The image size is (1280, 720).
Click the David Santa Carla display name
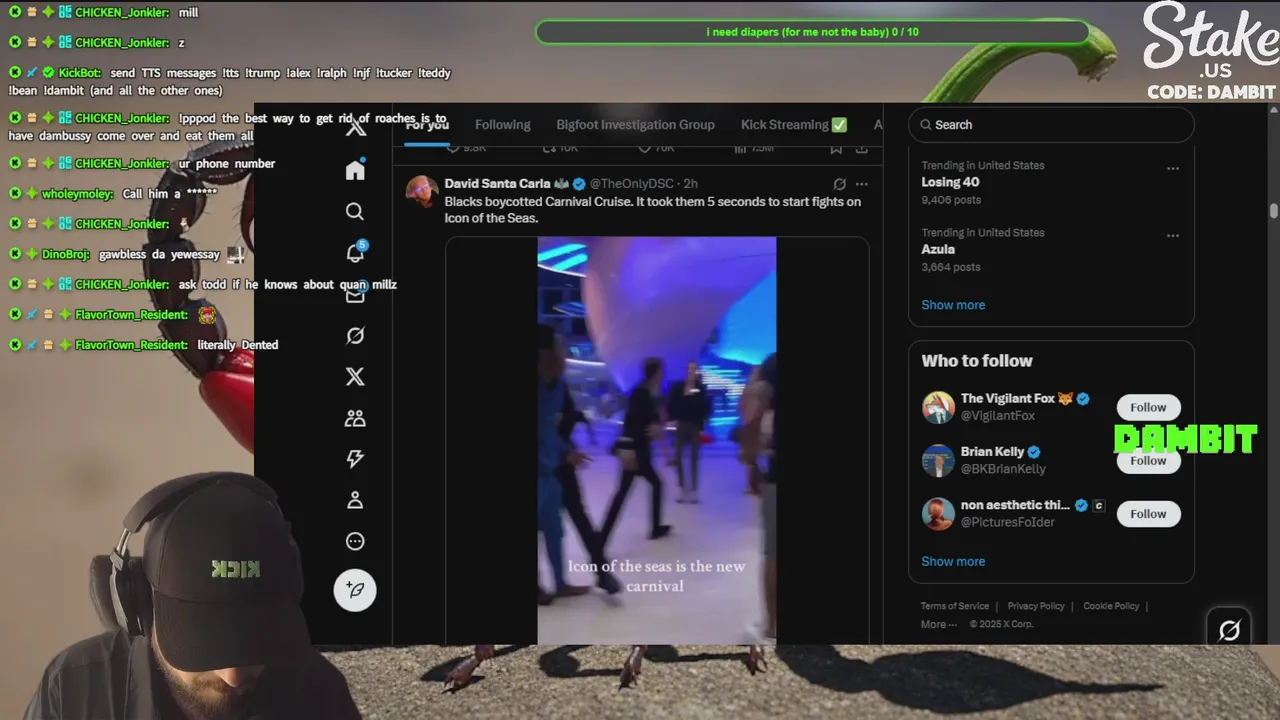(497, 184)
